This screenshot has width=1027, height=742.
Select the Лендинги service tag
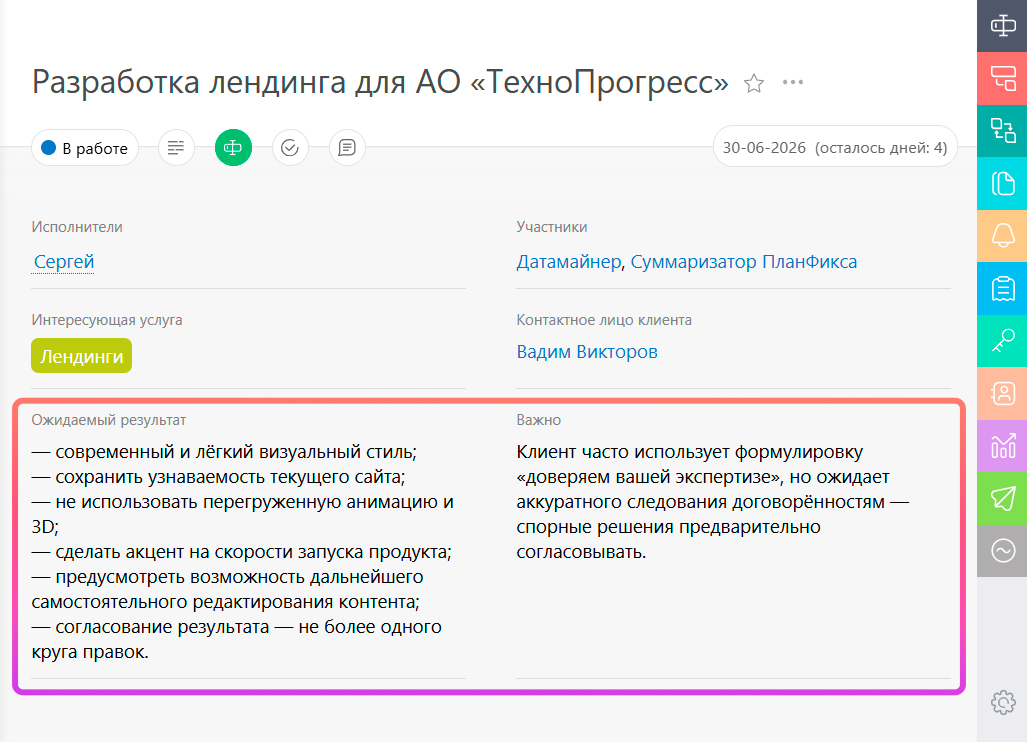pos(81,356)
